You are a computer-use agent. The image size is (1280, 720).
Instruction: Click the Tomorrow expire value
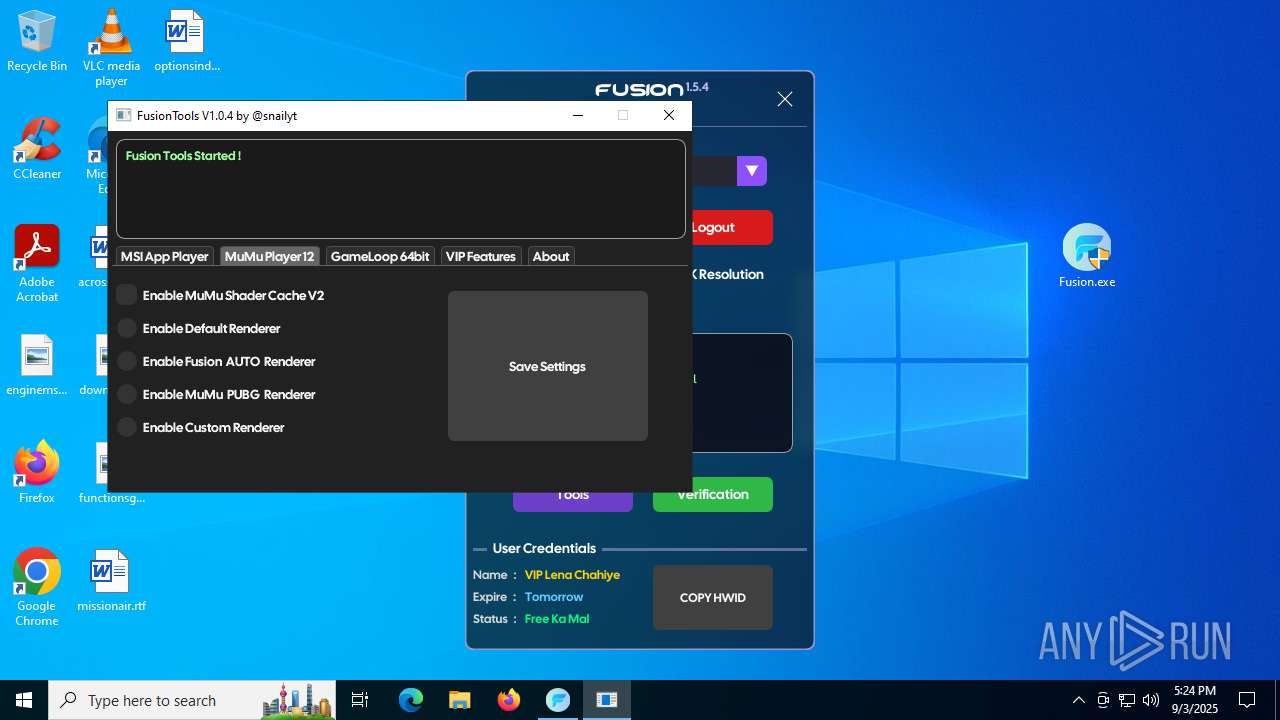[554, 597]
